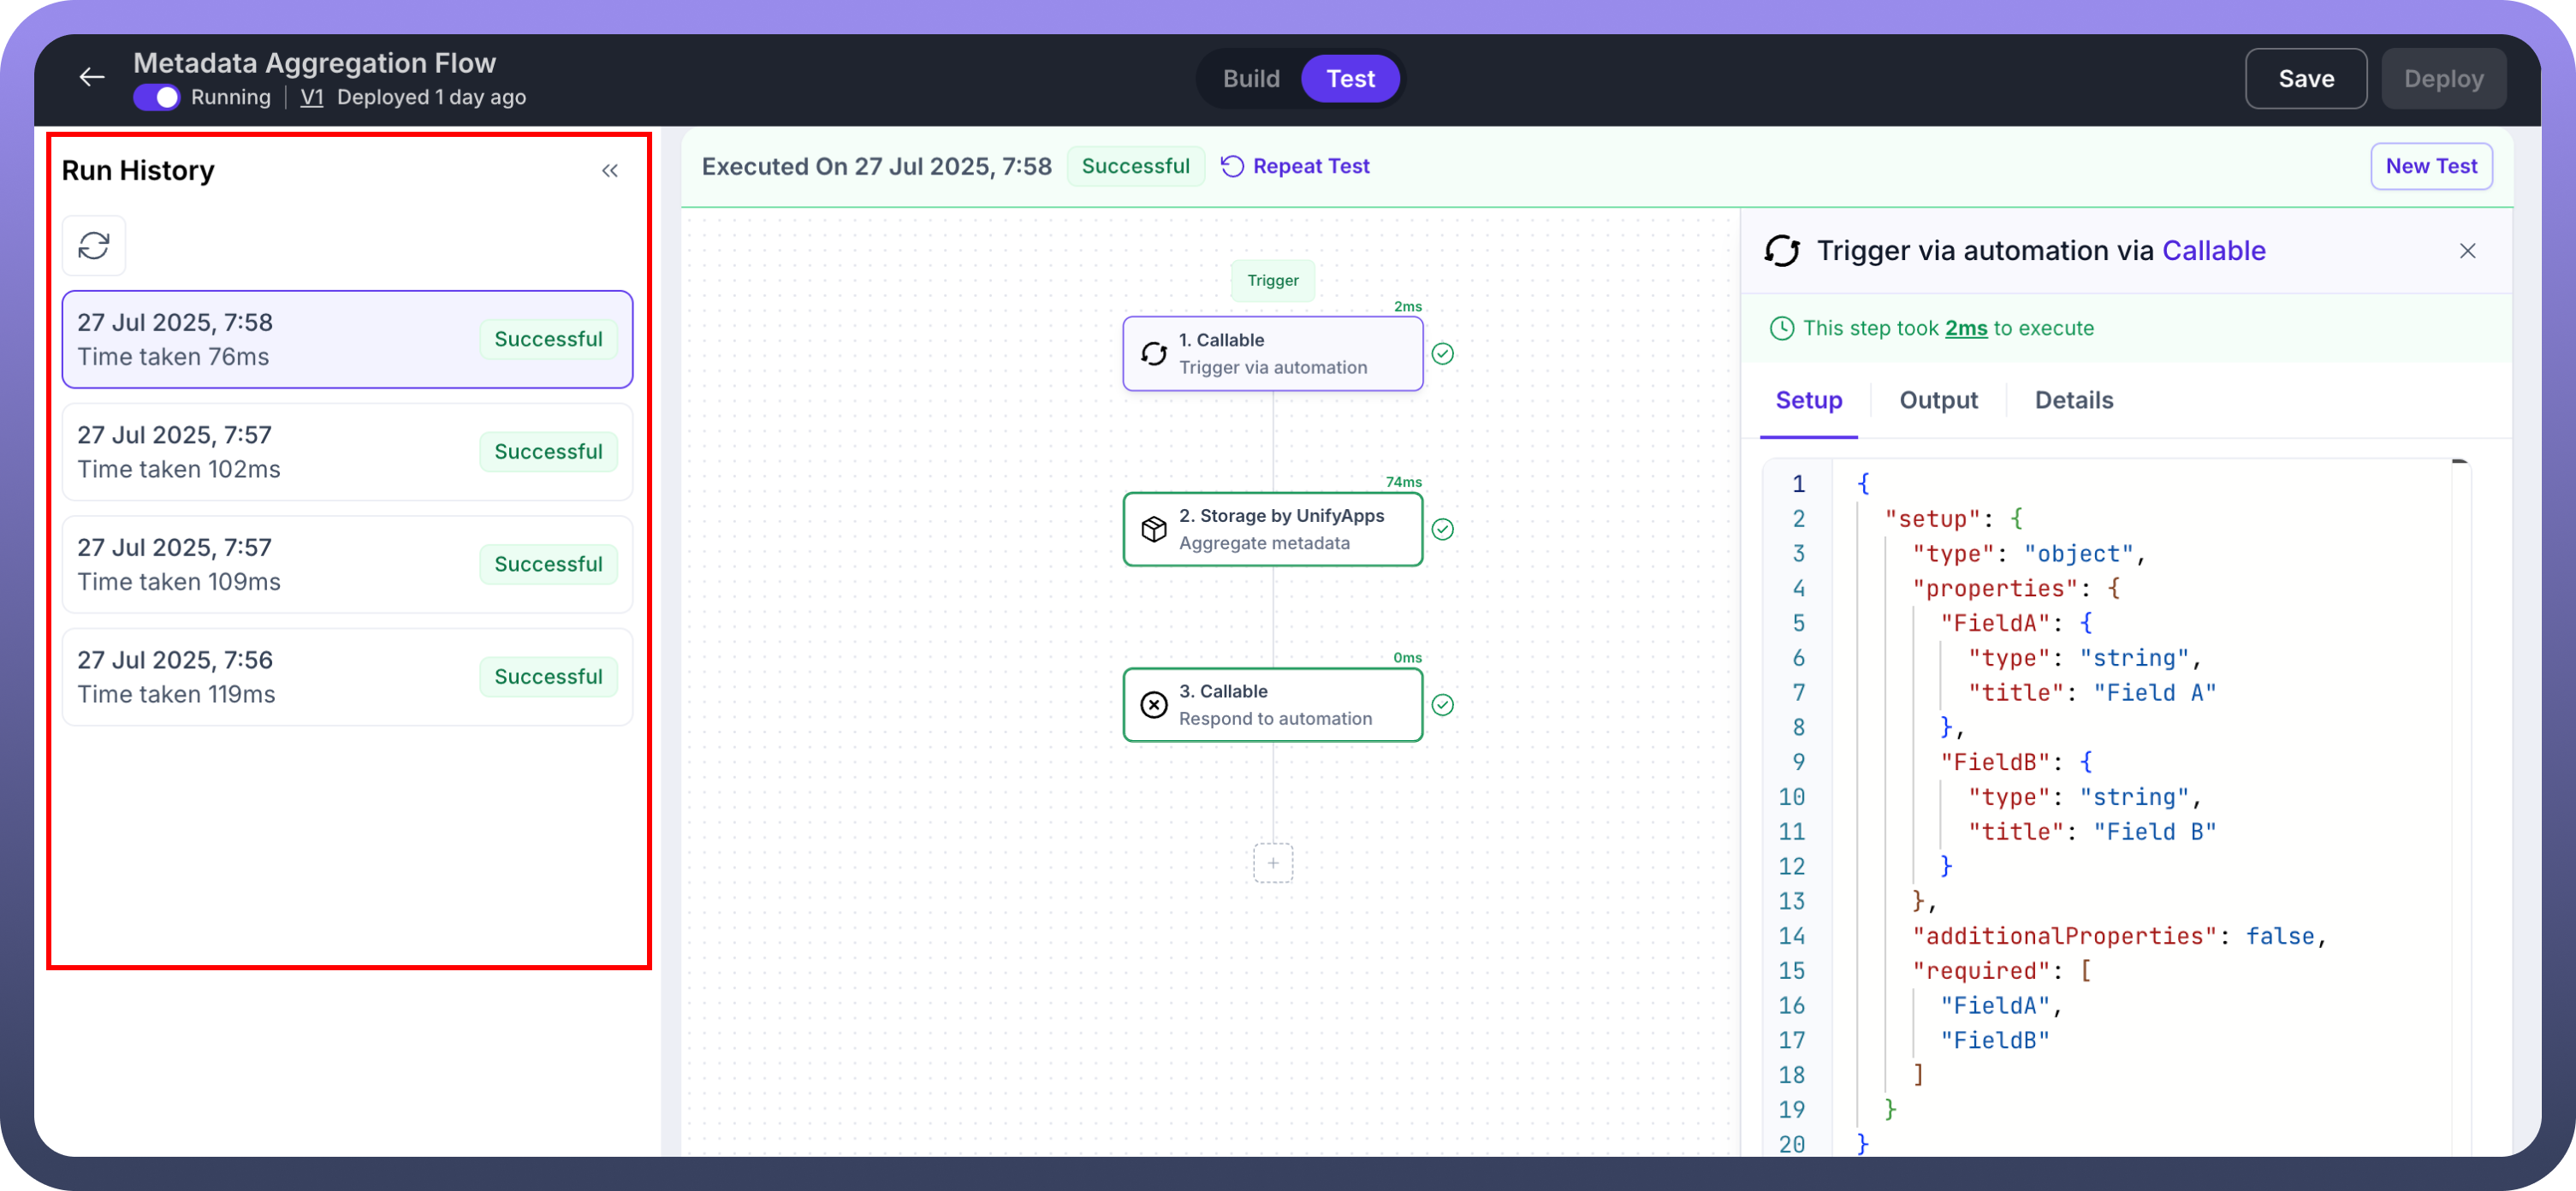The width and height of the screenshot is (2576, 1191).
Task: Click the refresh run history icon
Action: click(x=94, y=246)
